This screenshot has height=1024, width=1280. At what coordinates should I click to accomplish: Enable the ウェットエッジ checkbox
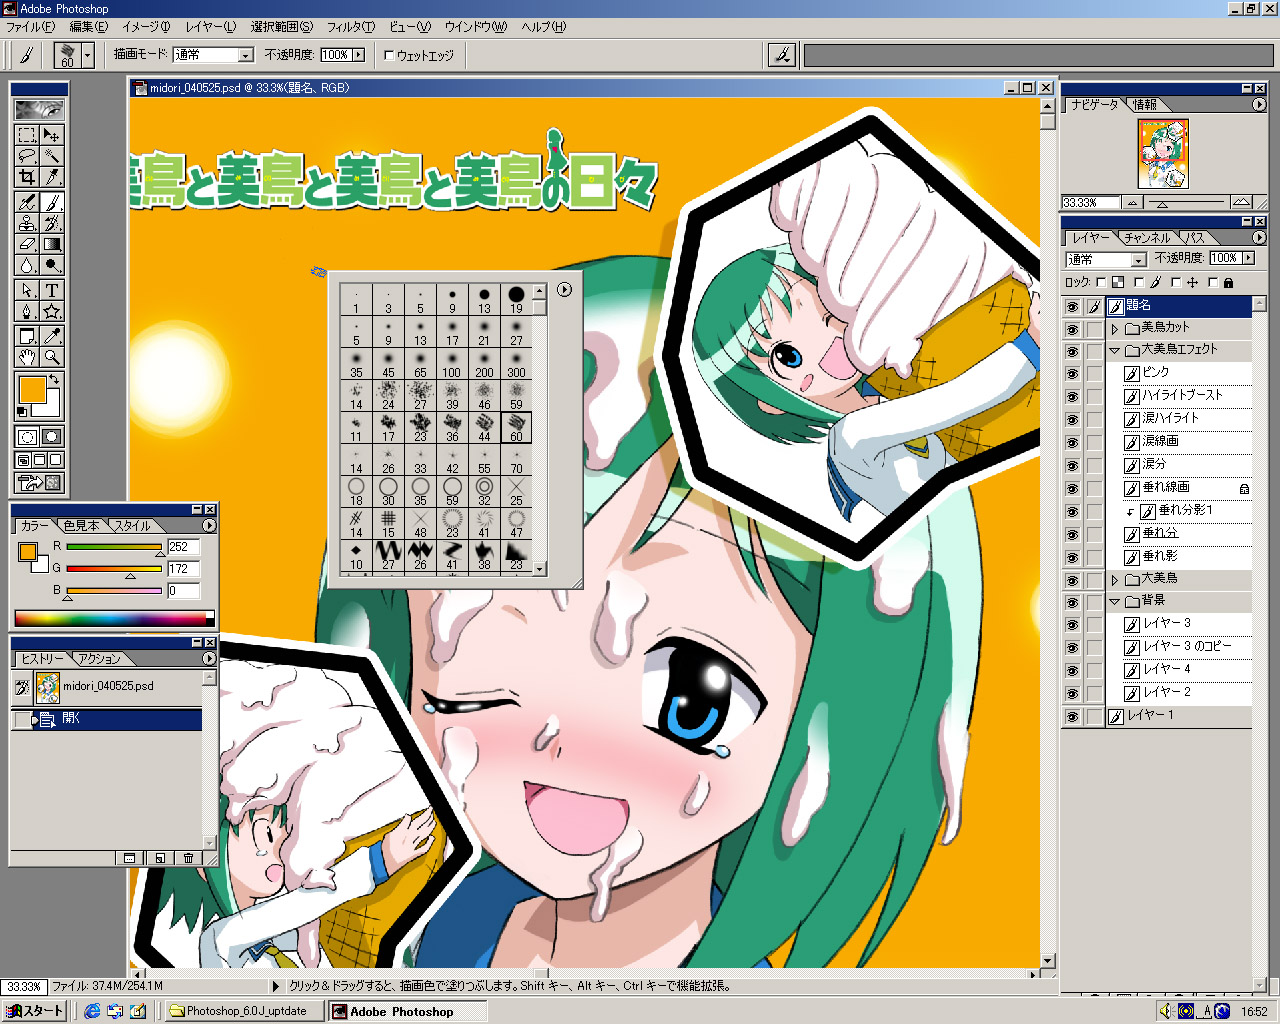pyautogui.click(x=389, y=55)
